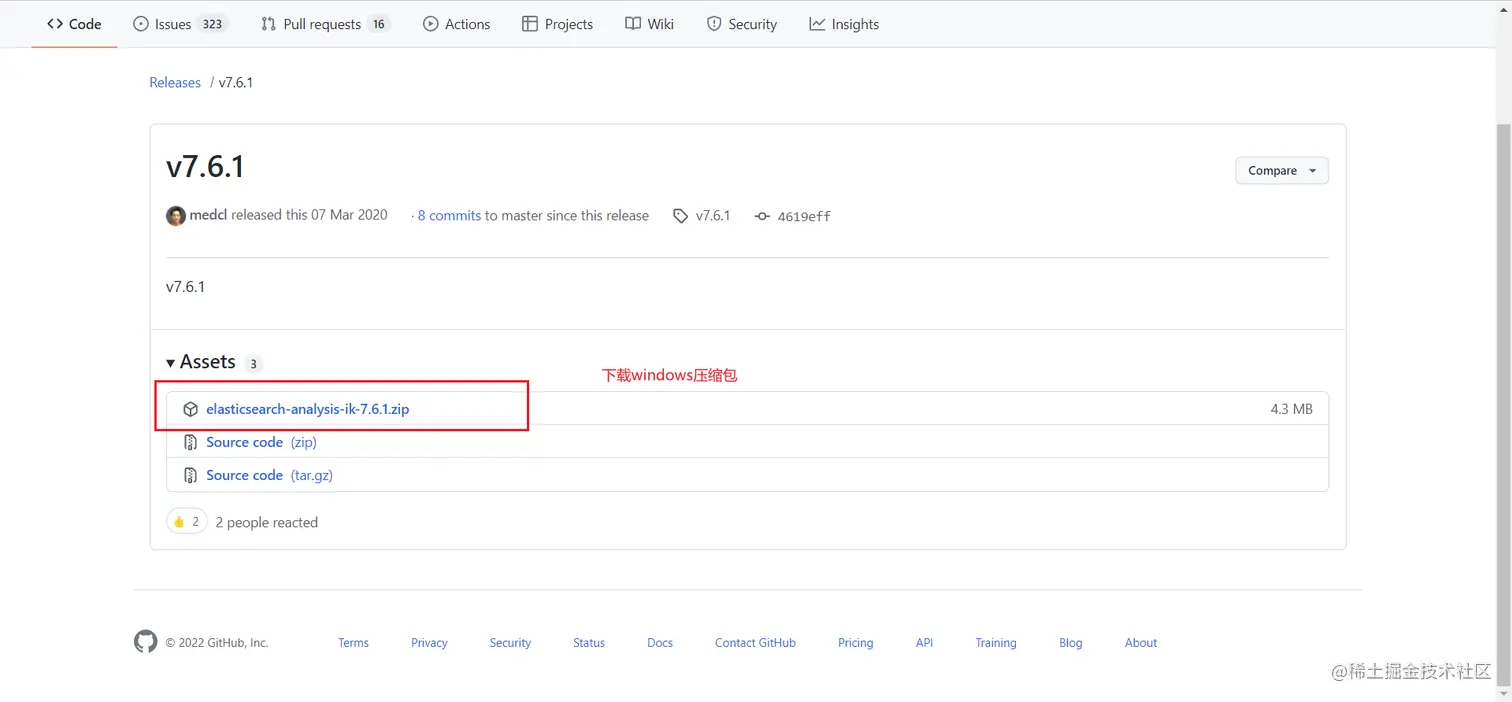Open the API footer link

pyautogui.click(x=924, y=643)
